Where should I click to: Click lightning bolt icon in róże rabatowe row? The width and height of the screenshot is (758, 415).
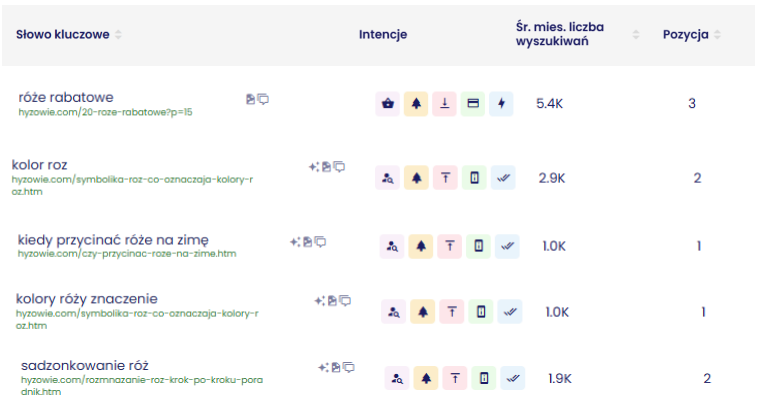coord(501,104)
